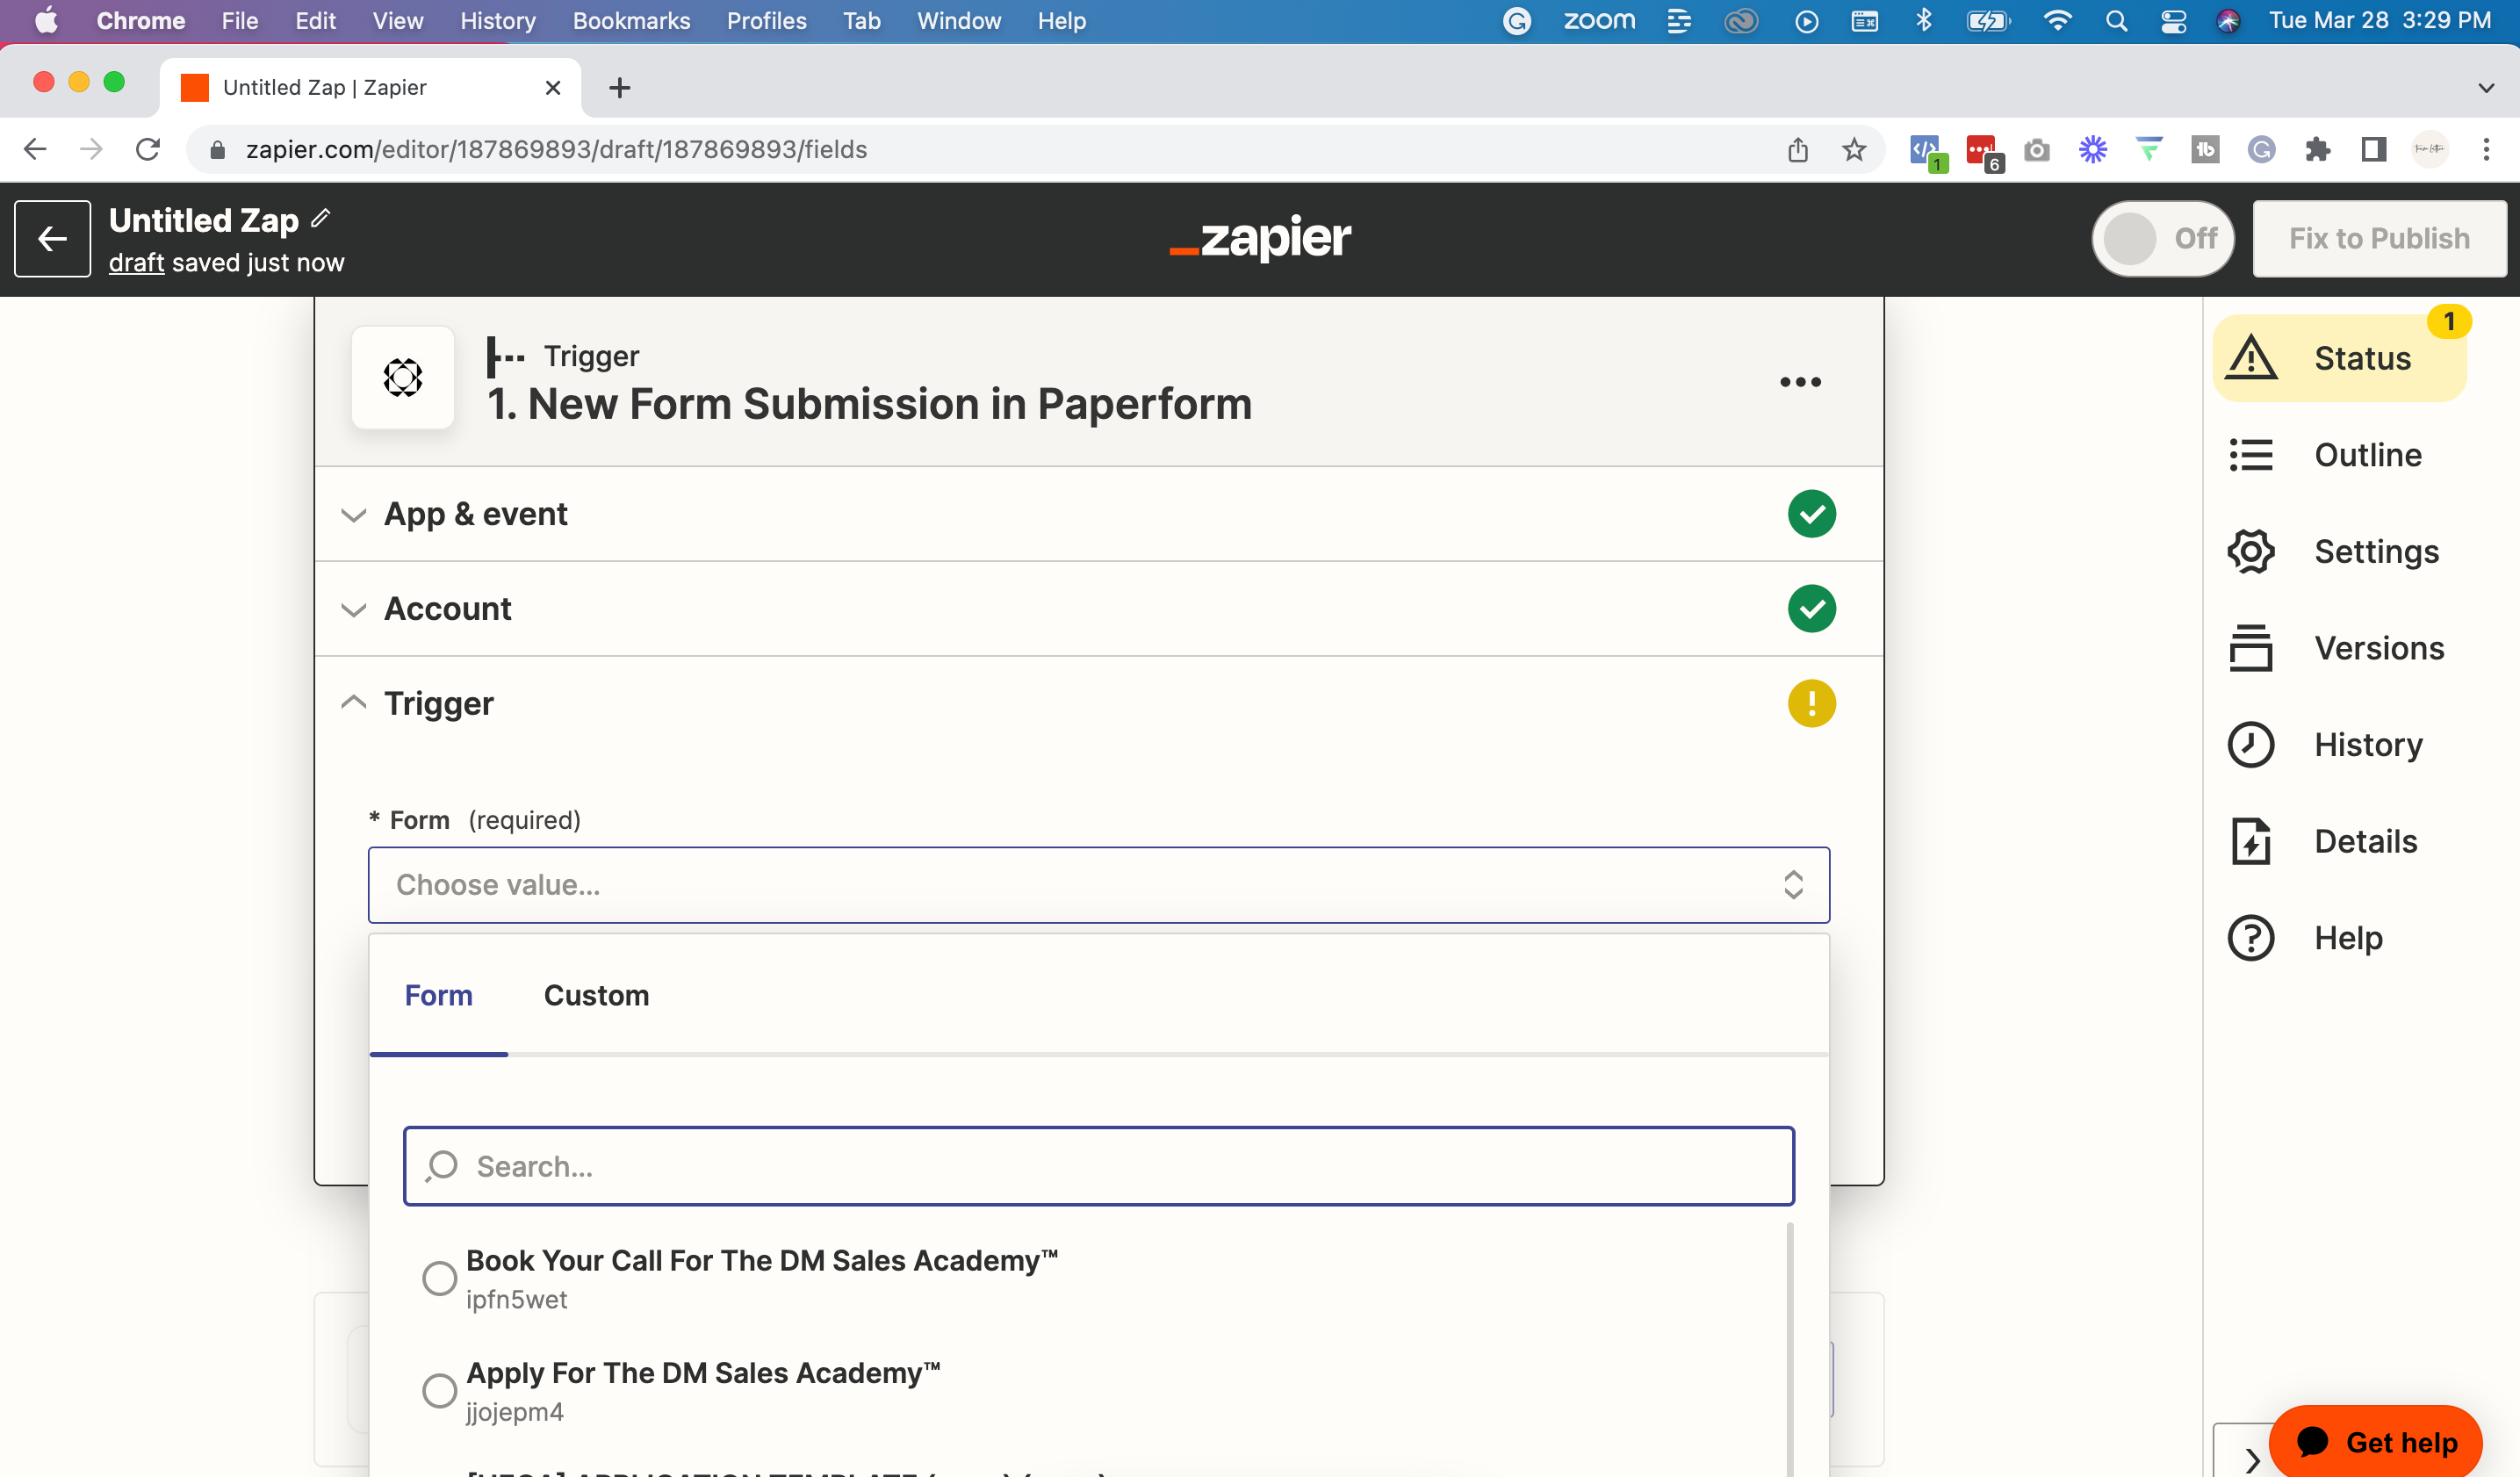The height and width of the screenshot is (1477, 2520).
Task: Open Chrome tab search dropdown arrow
Action: (x=2486, y=88)
